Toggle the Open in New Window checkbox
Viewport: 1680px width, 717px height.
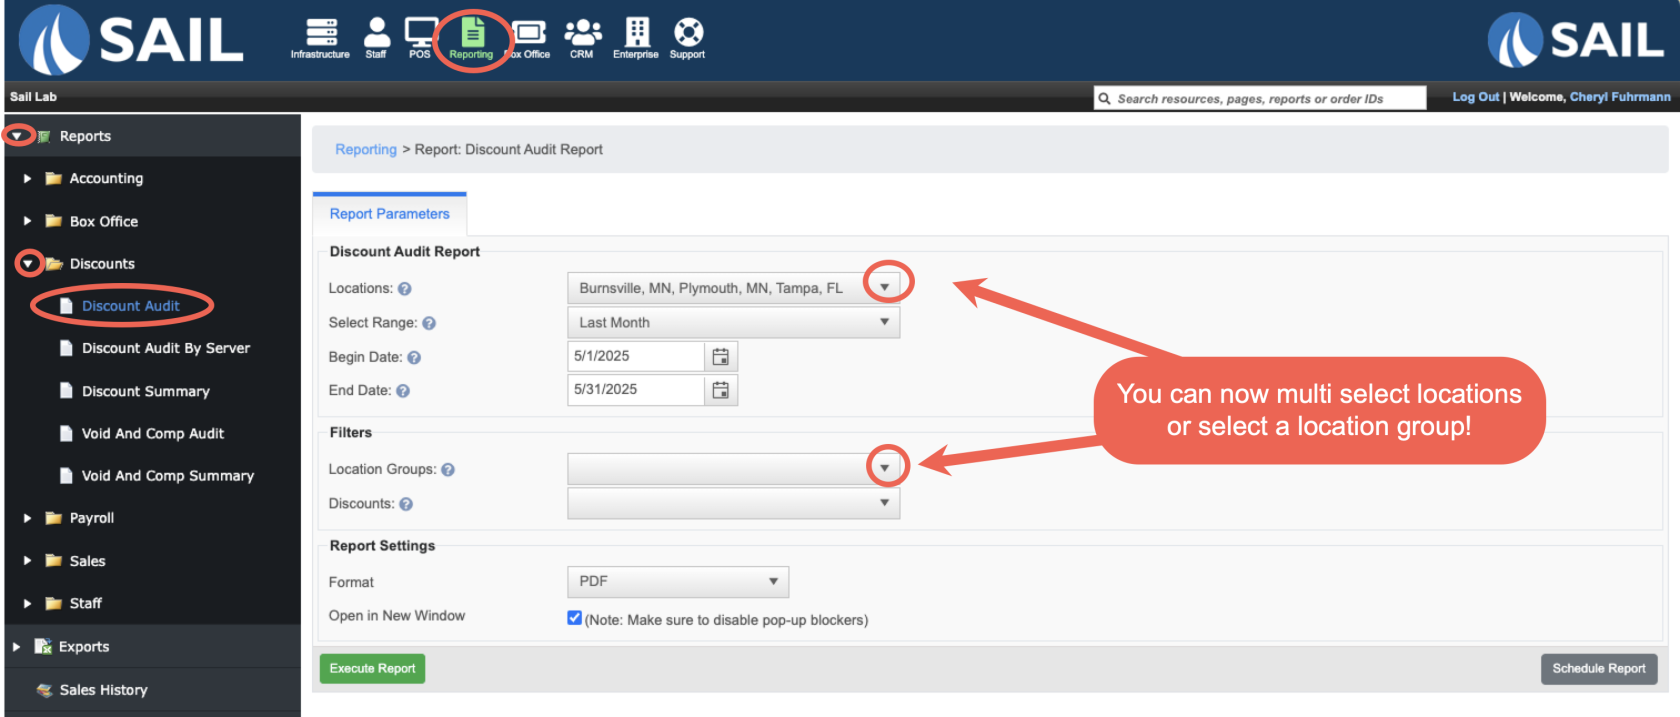[x=574, y=618]
